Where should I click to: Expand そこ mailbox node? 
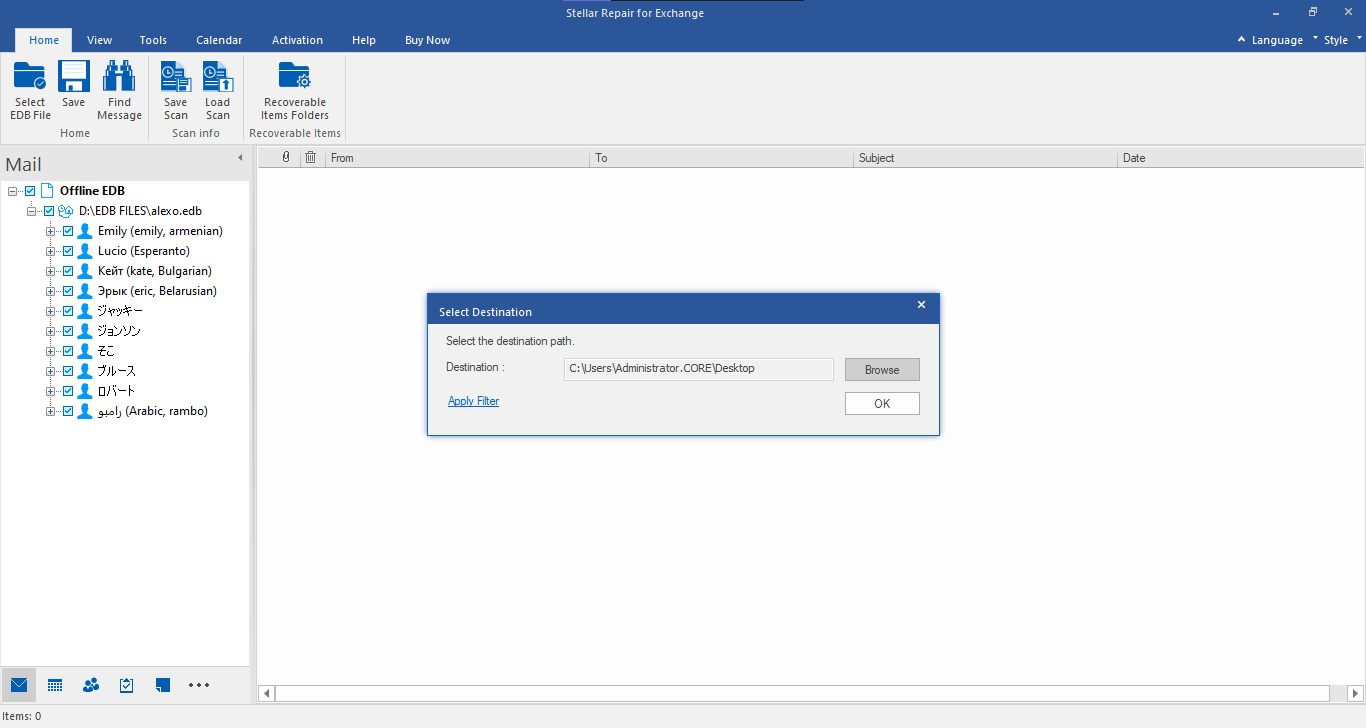coord(50,351)
